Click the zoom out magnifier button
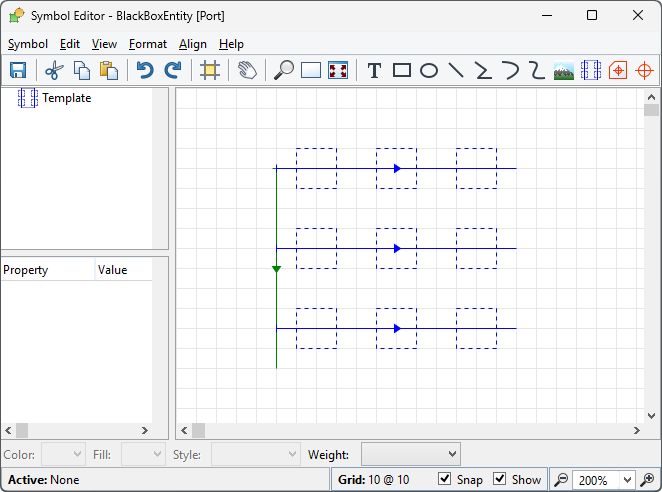This screenshot has width=662, height=492. (562, 480)
